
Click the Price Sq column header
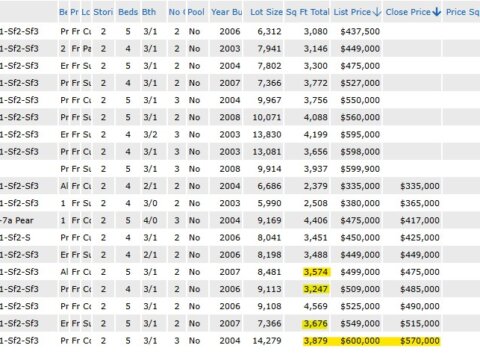463,12
